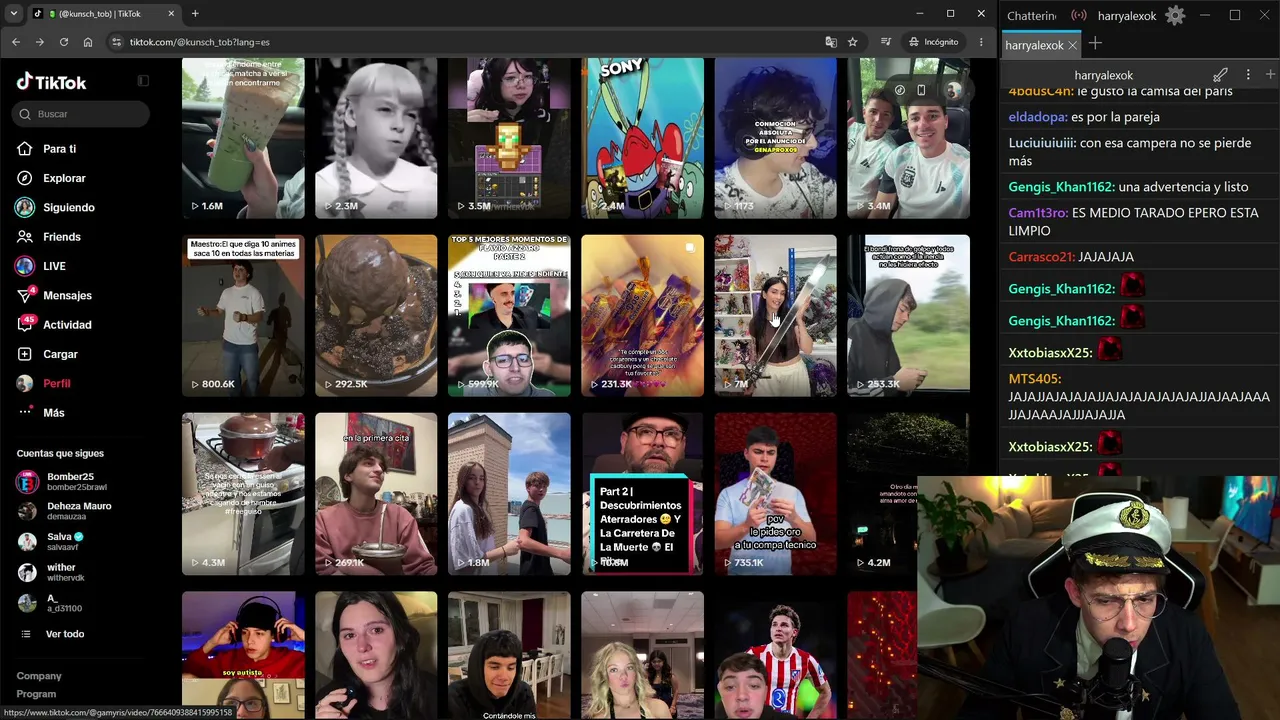This screenshot has width=1280, height=720.
Task: Open the Para ti home feed
Action: point(59,149)
